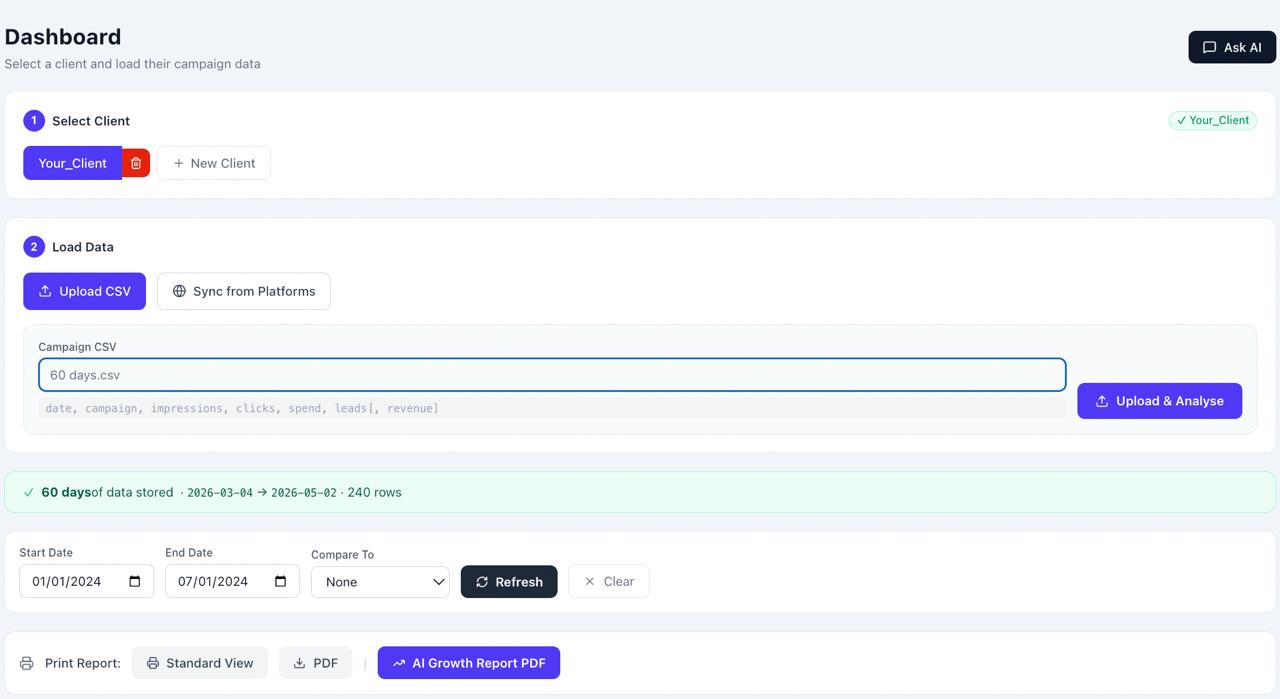Click step 1 number badge
Image resolution: width=1280 pixels, height=699 pixels.
(34, 121)
